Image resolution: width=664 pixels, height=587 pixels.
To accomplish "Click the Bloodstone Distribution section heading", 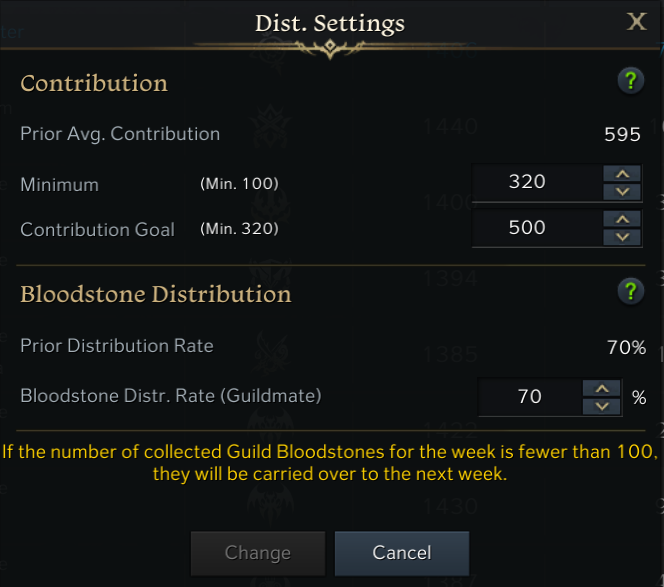I will coord(156,294).
